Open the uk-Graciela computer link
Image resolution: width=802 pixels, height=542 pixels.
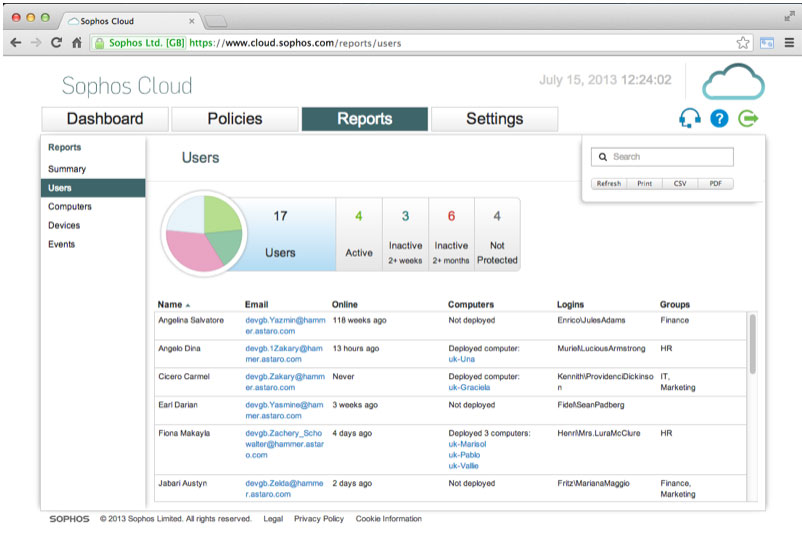(469, 387)
